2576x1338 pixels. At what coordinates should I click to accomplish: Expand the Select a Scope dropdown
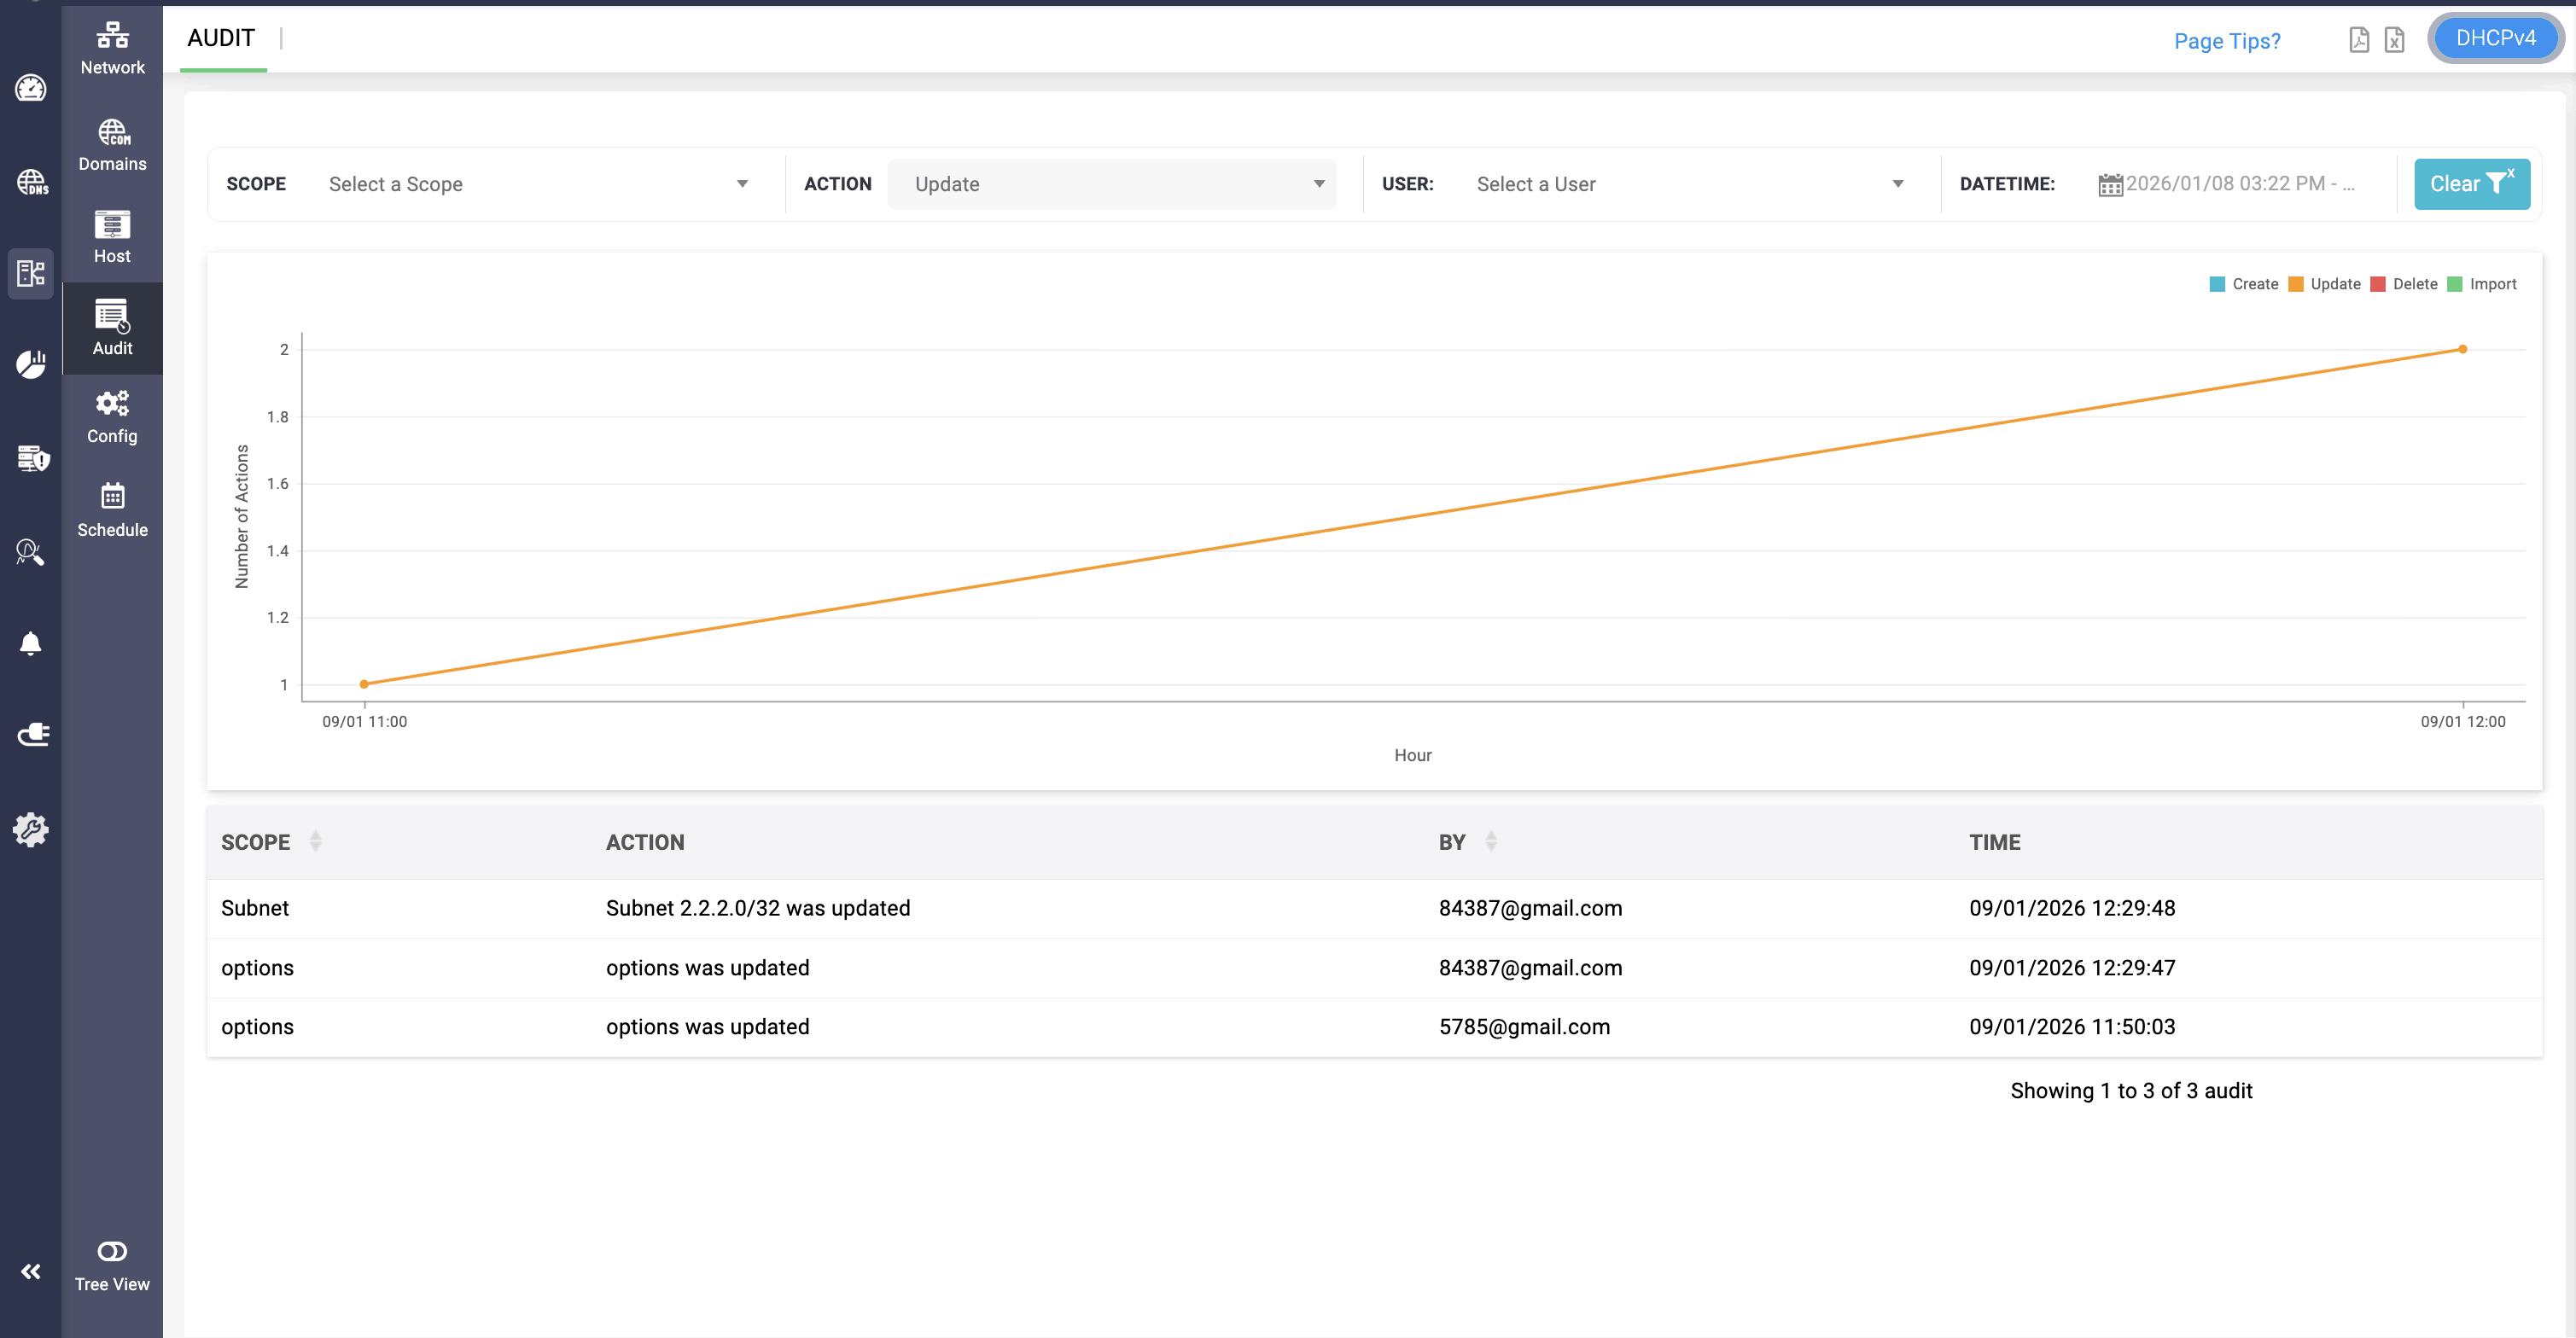click(x=538, y=184)
